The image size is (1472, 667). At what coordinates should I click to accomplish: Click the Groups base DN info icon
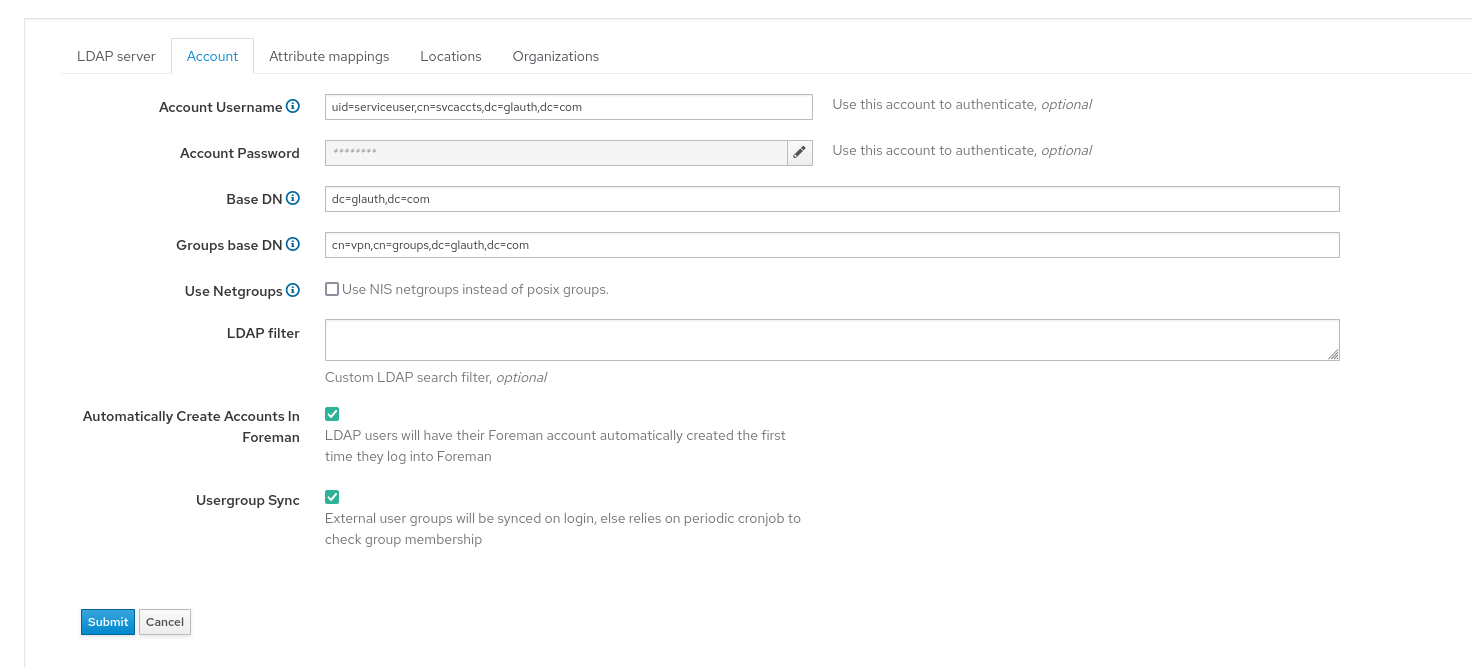coord(293,243)
